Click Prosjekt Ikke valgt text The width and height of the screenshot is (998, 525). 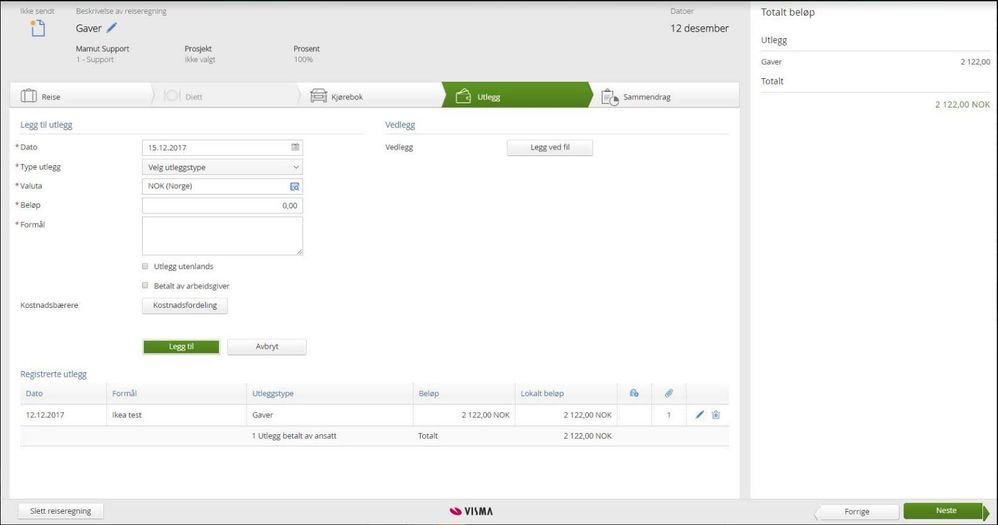[x=200, y=59]
